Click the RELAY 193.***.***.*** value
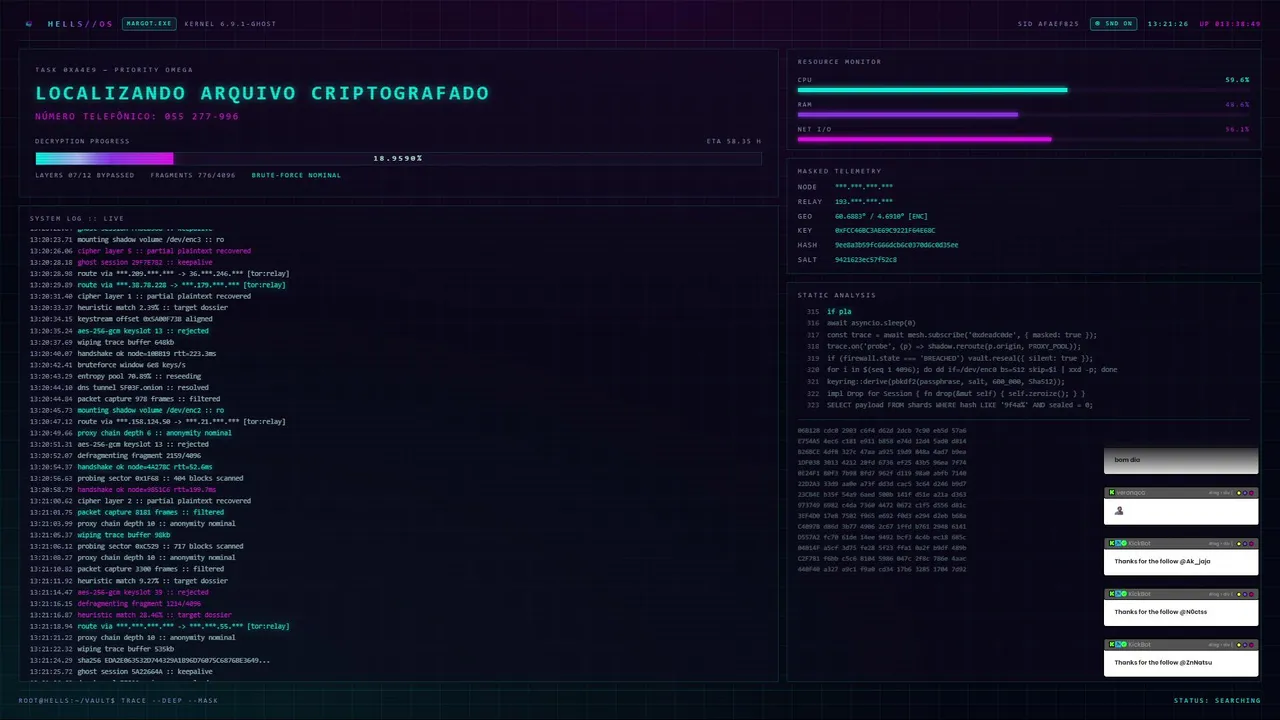This screenshot has width=1280, height=720. coord(864,201)
